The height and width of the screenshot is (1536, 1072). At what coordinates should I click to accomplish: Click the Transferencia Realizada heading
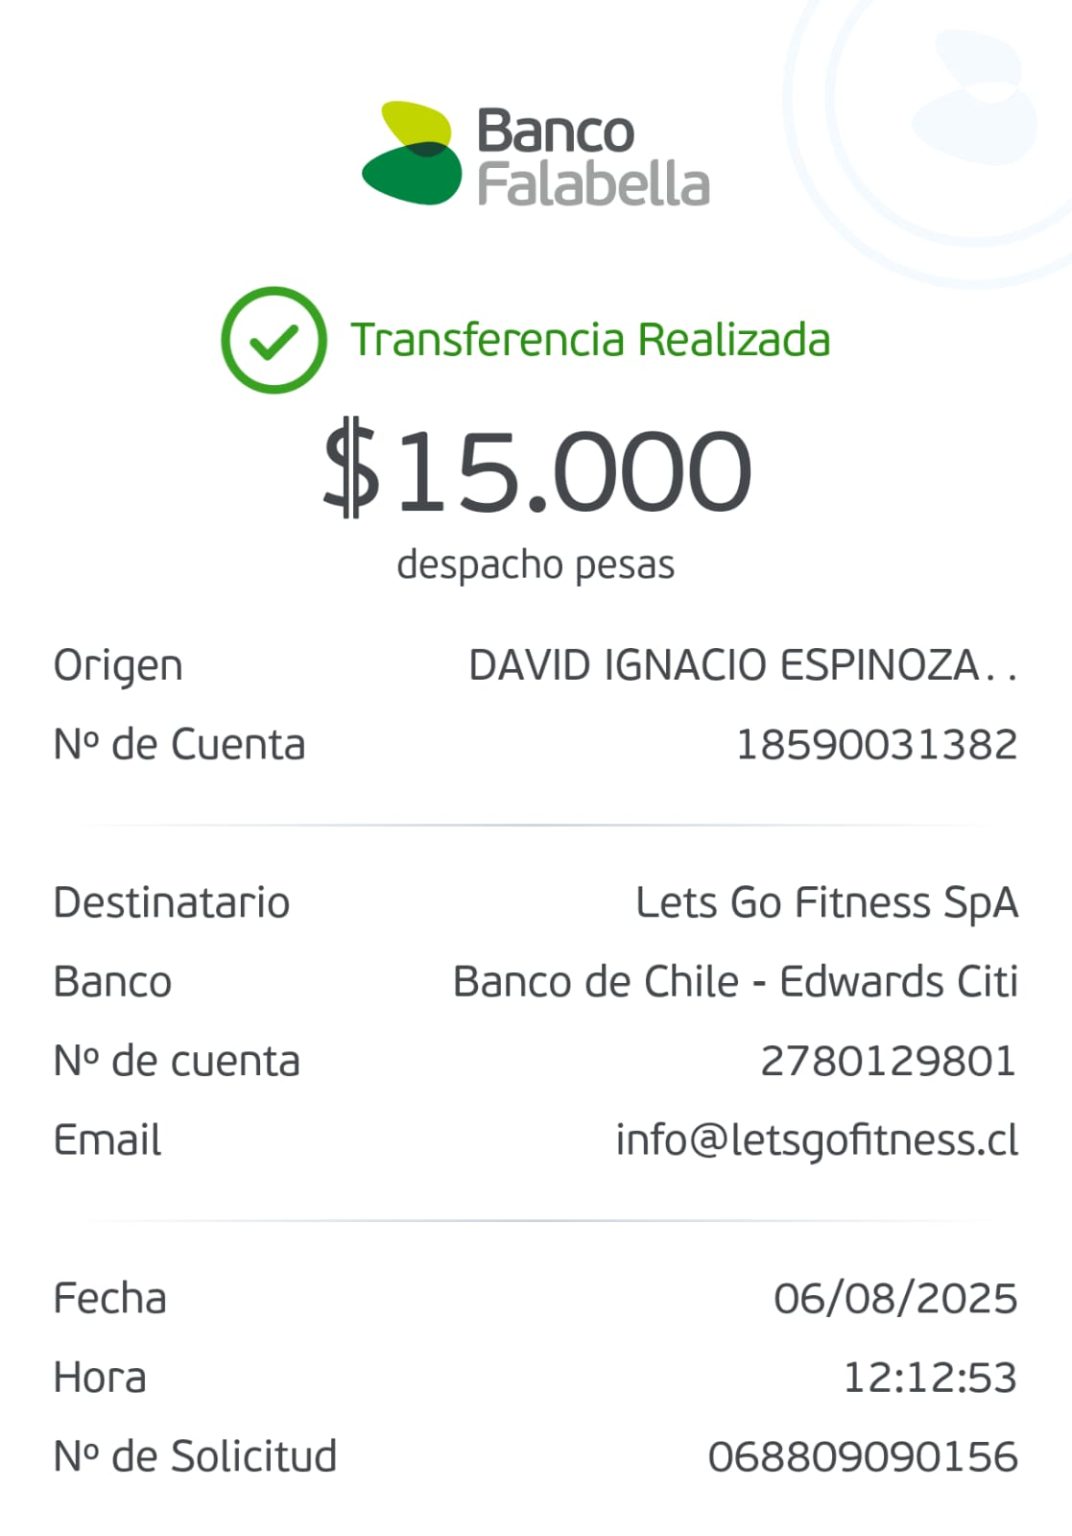pos(590,340)
